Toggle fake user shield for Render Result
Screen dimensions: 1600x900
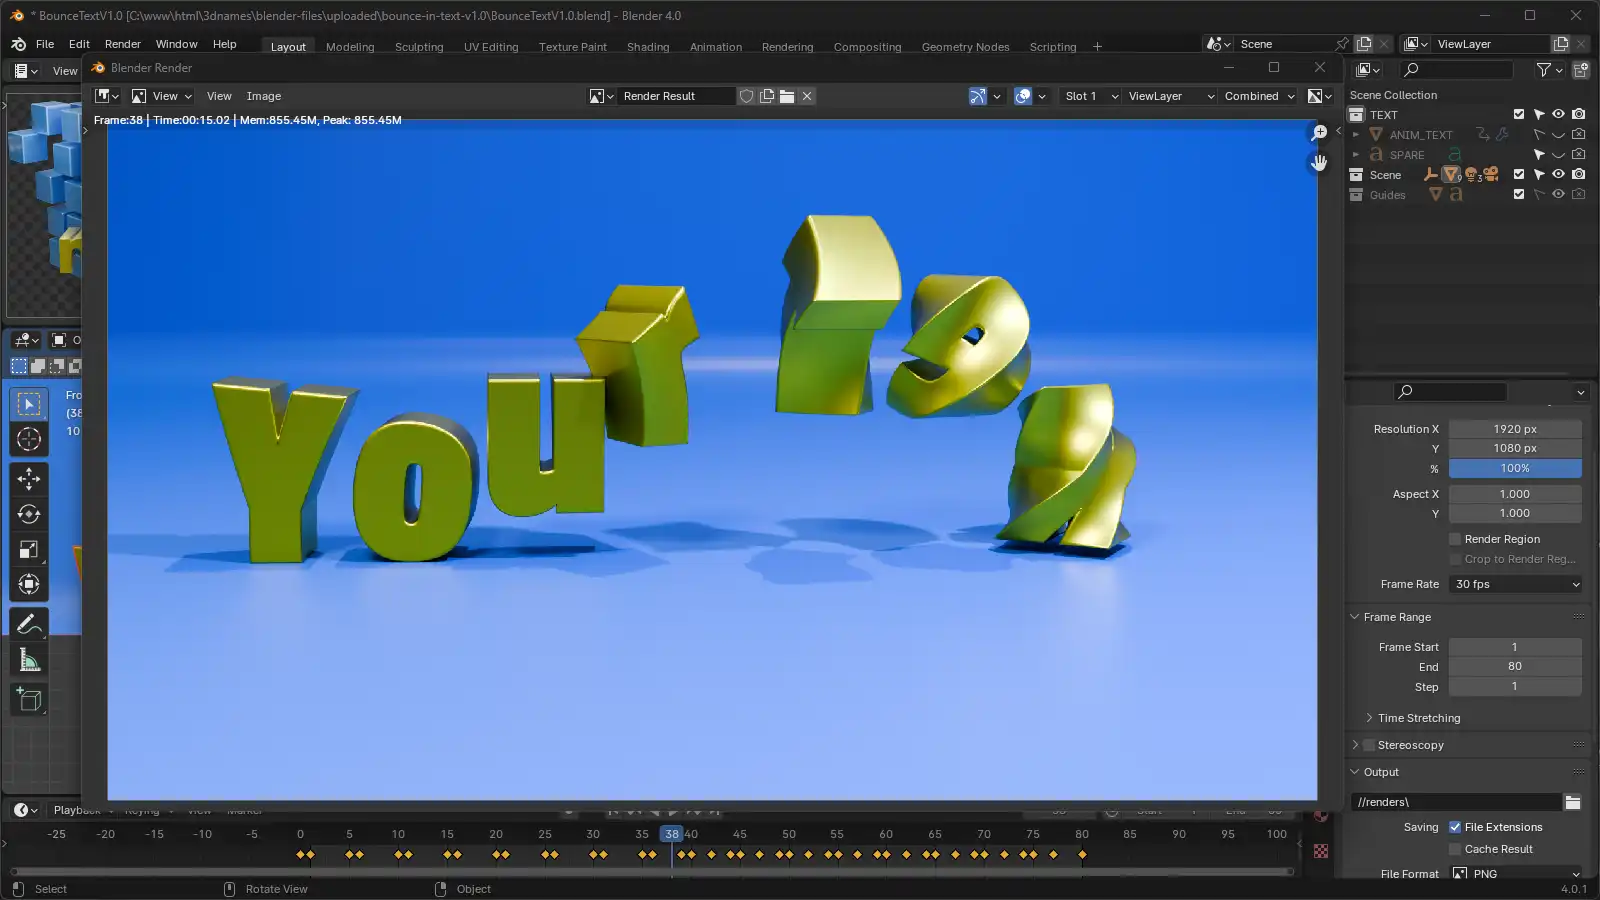click(x=746, y=96)
